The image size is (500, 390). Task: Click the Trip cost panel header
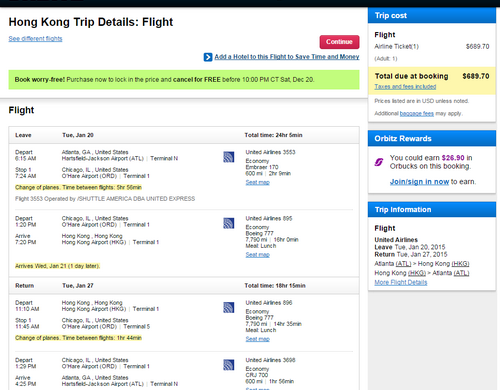point(432,16)
